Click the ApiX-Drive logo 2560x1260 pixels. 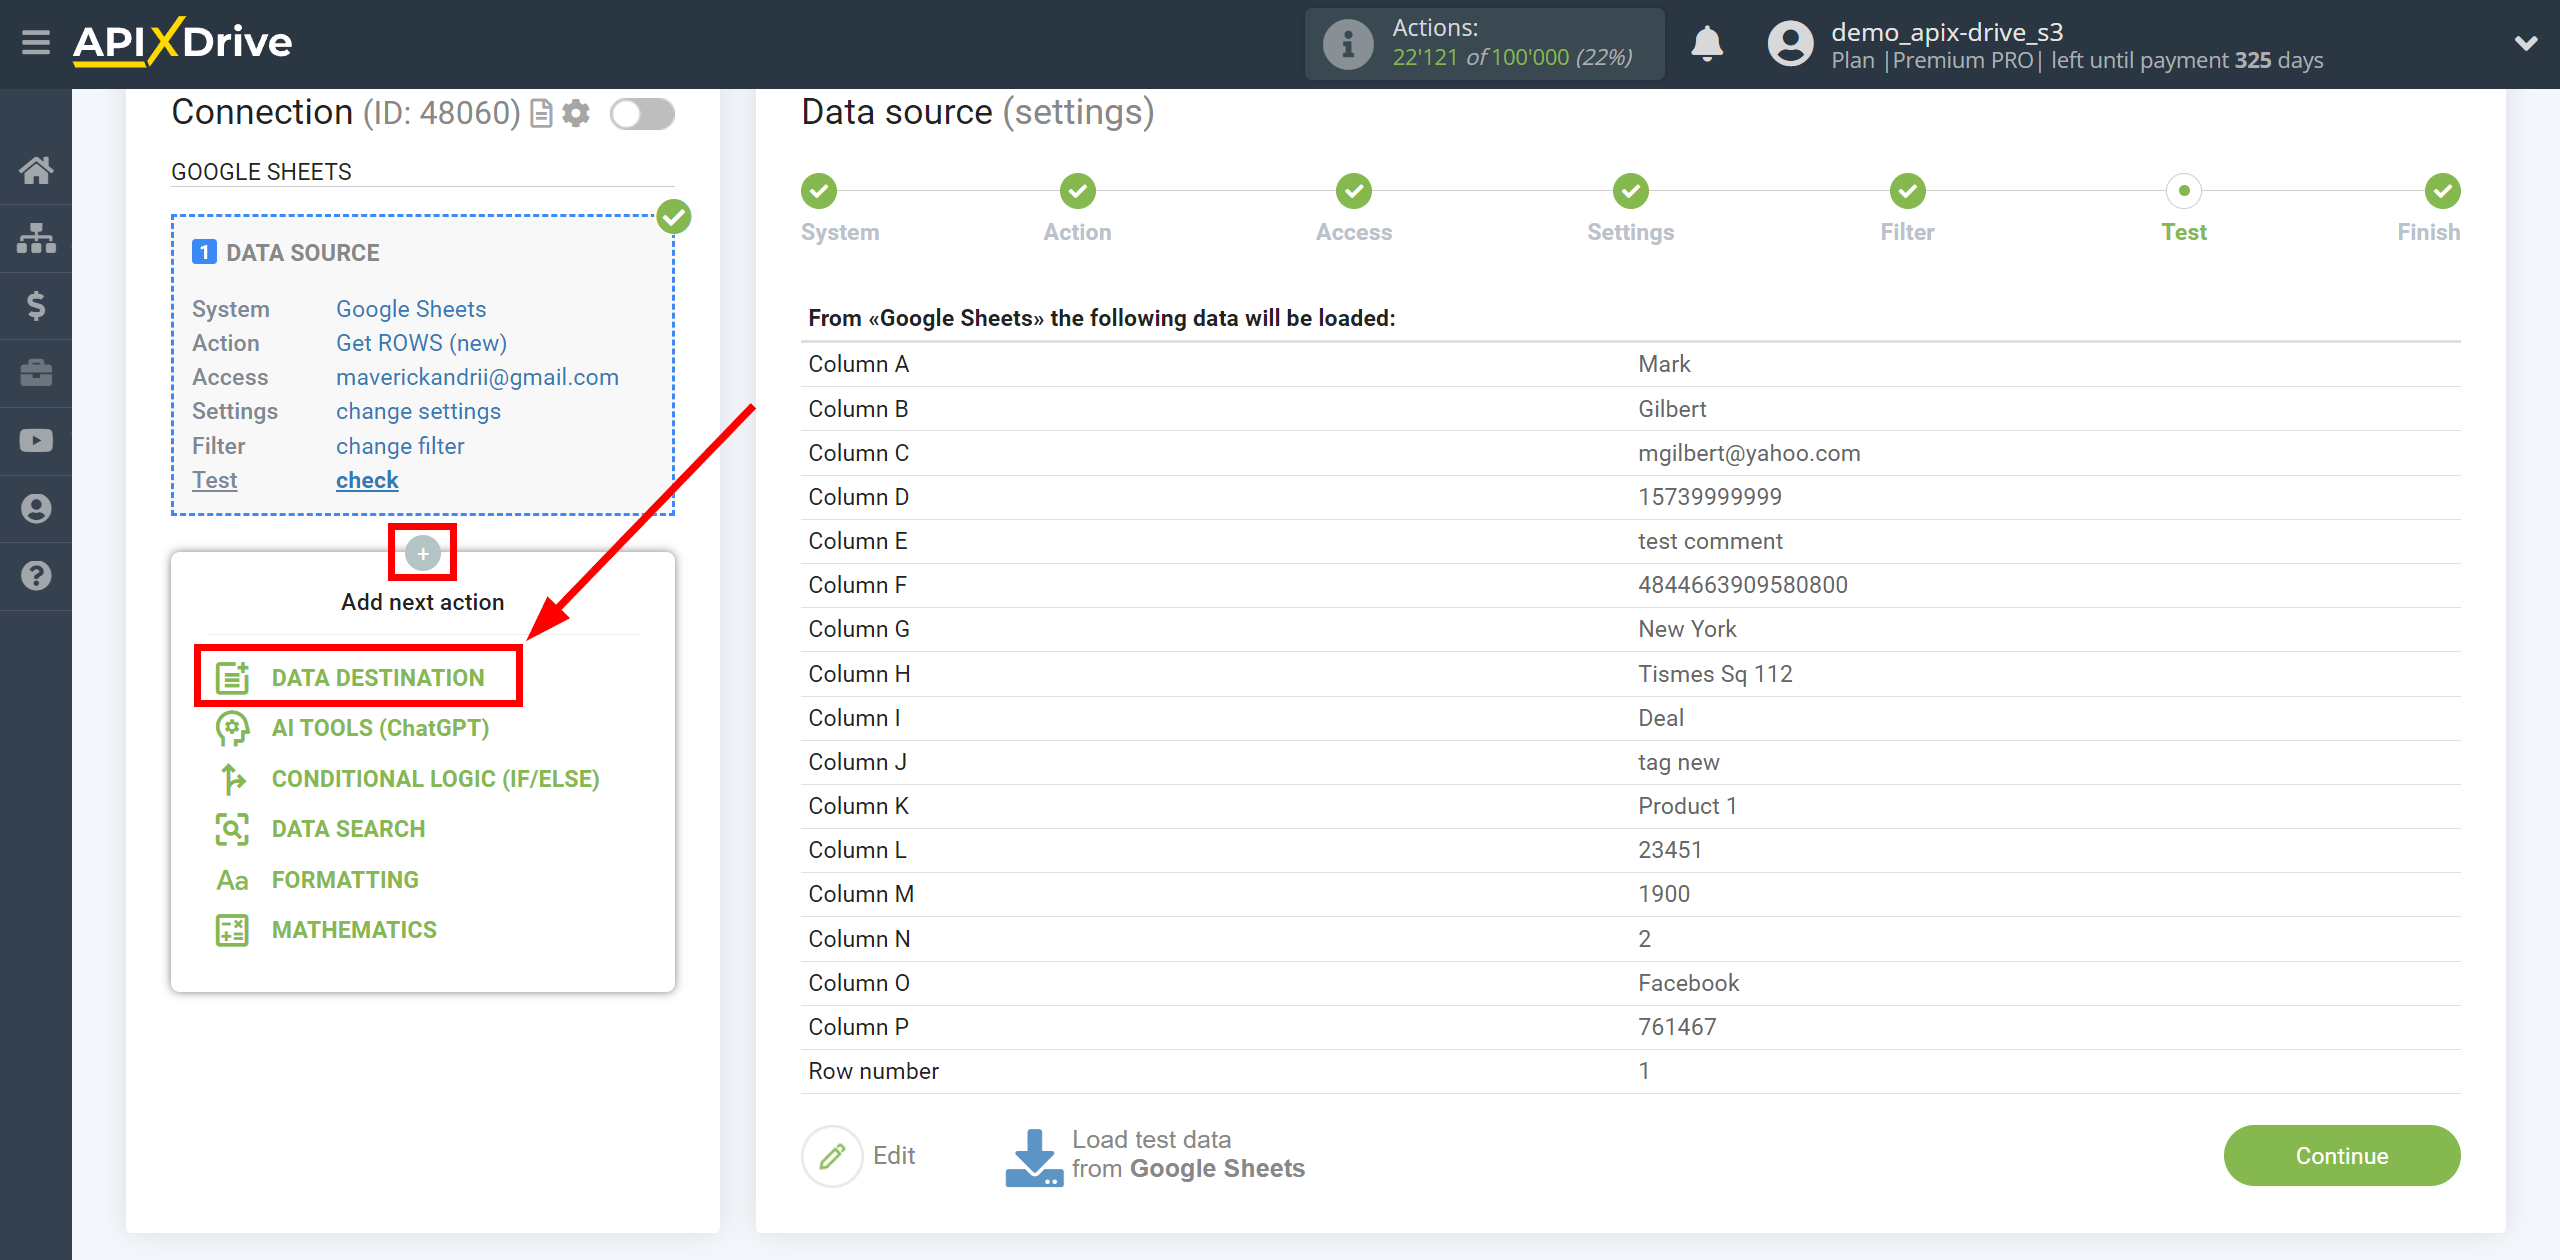pos(182,43)
